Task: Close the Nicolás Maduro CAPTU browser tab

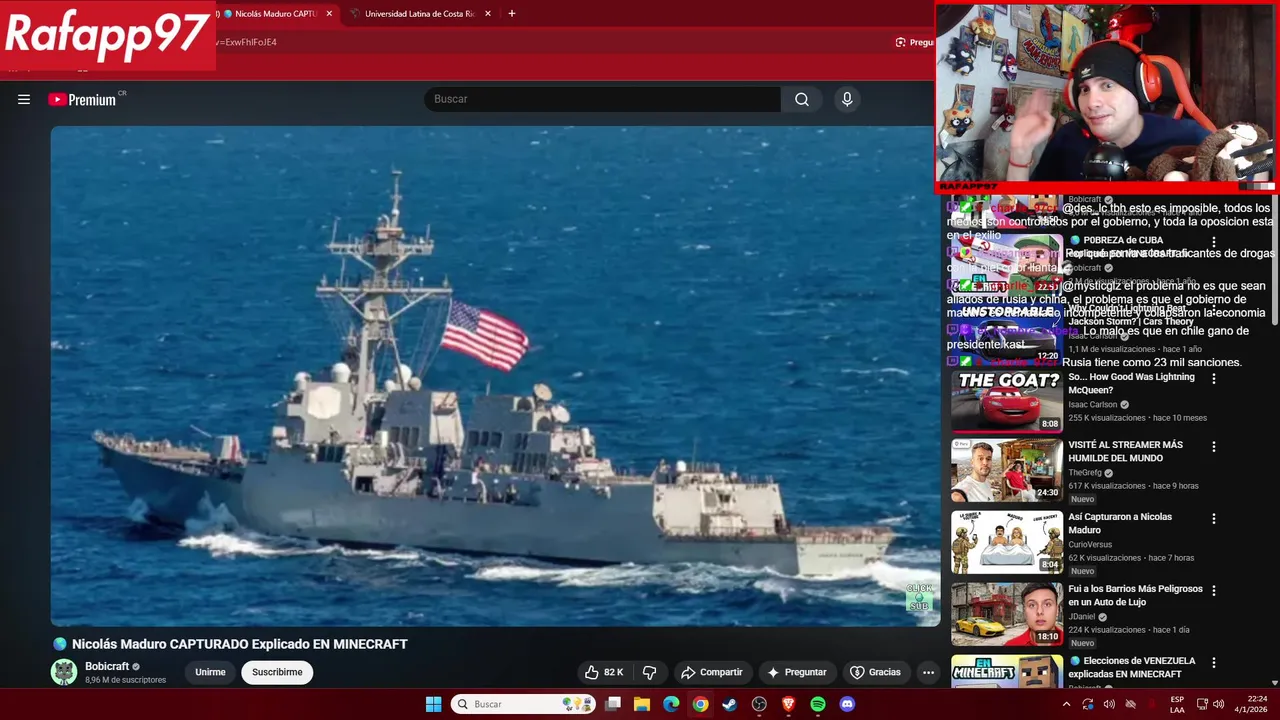Action: (x=329, y=14)
